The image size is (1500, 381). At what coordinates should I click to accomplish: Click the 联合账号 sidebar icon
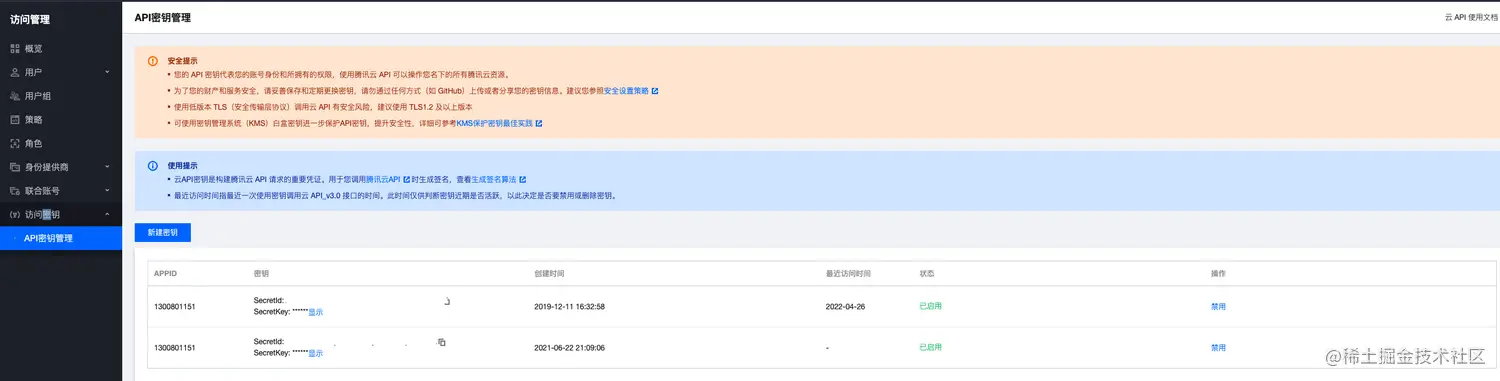coord(14,191)
